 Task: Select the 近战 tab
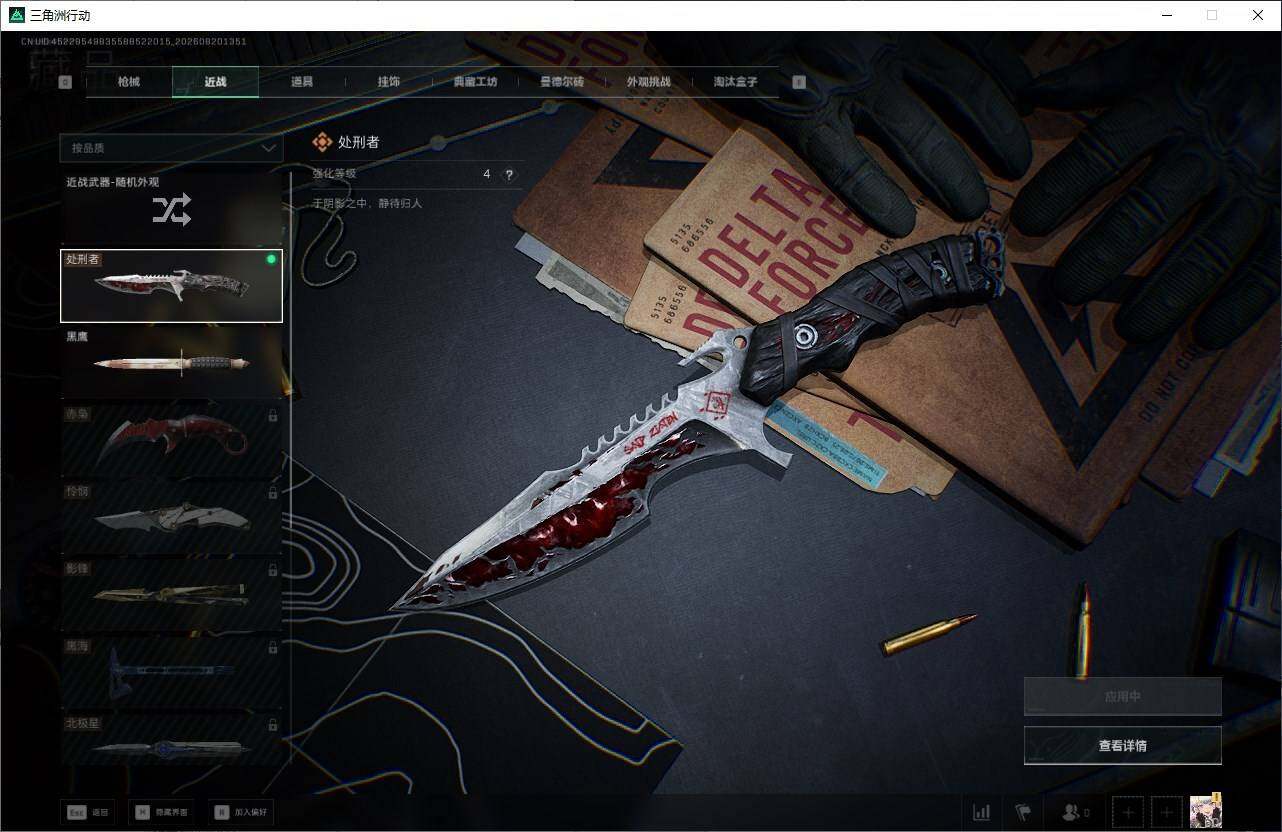click(215, 82)
